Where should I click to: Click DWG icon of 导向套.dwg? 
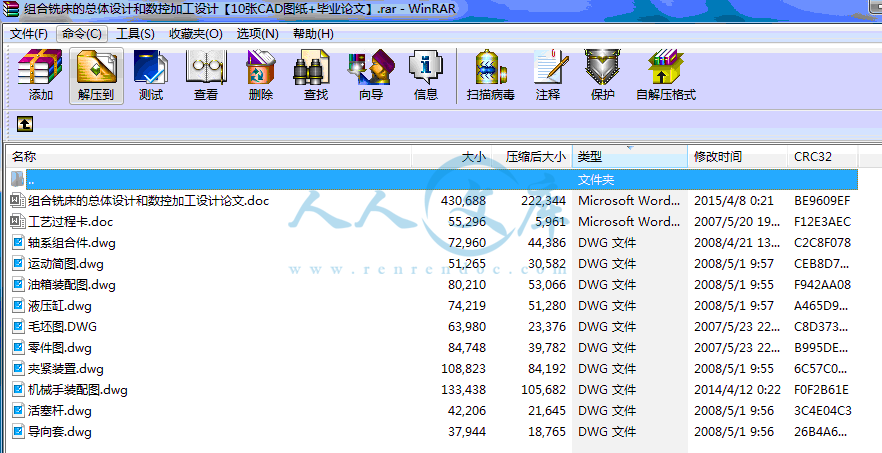(x=19, y=432)
